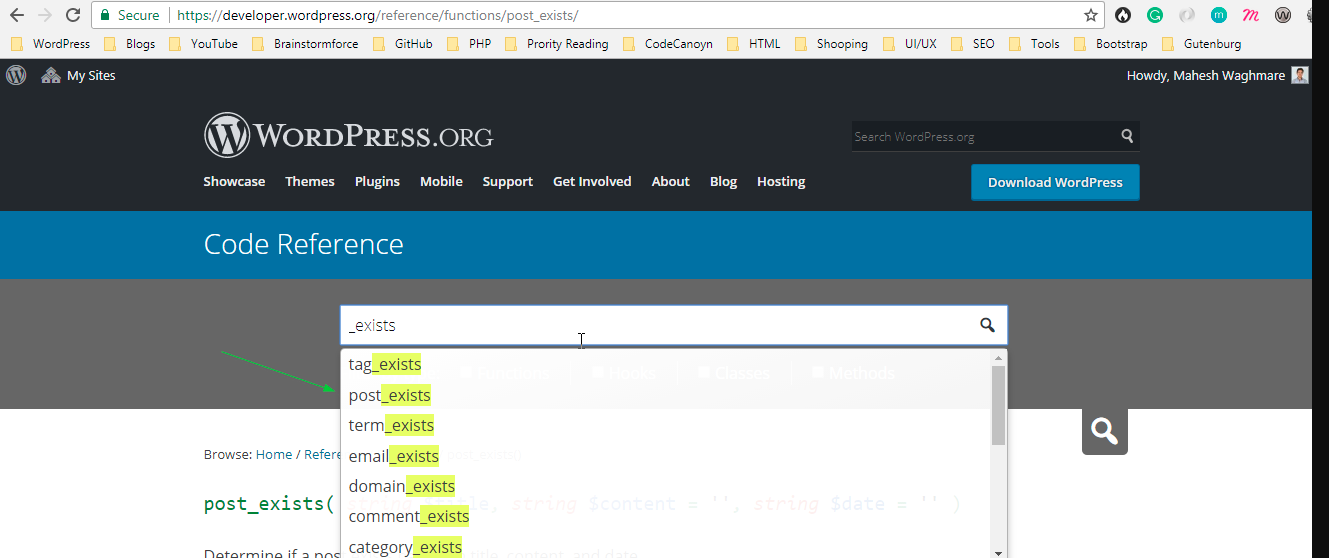Click the Download WordPress button
This screenshot has height=558, width=1329.
(1055, 182)
